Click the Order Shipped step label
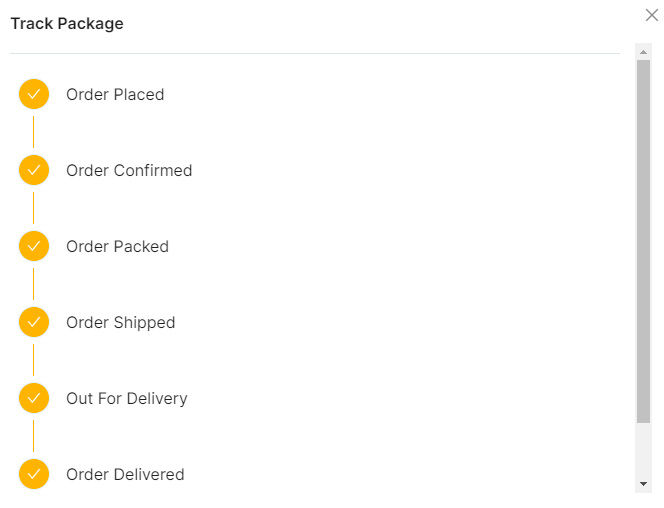Screen dimensions: 664x508 [x=120, y=323]
